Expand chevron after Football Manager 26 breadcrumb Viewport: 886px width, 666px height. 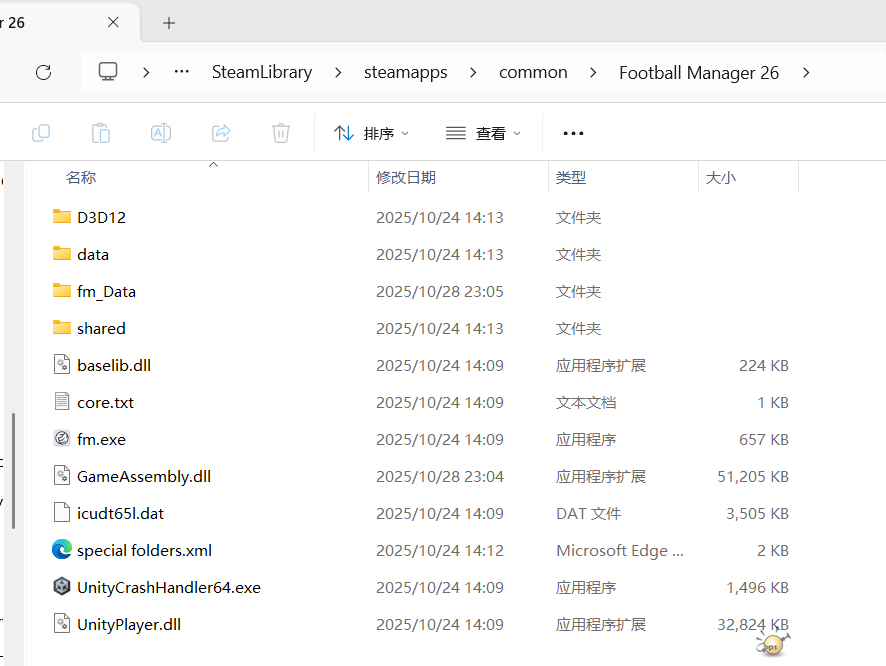[806, 72]
